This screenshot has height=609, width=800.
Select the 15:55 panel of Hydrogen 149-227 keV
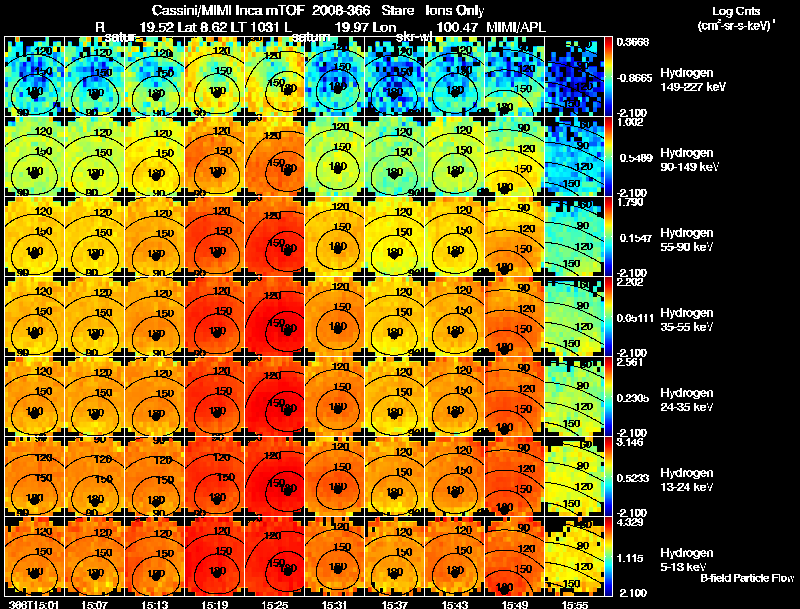click(x=574, y=77)
